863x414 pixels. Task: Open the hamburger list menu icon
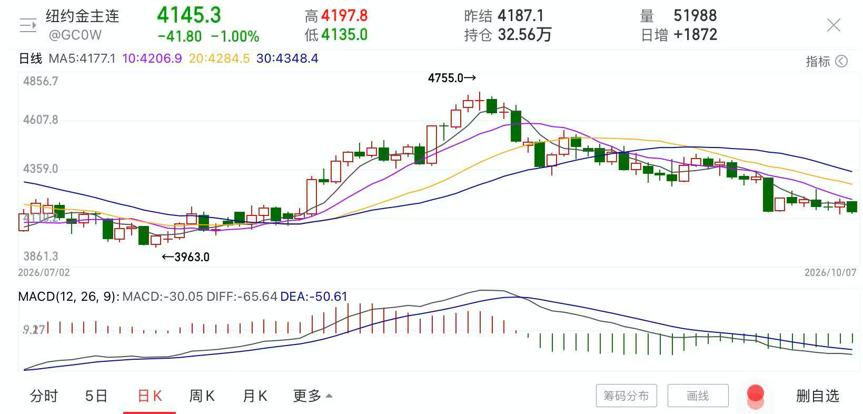tap(28, 25)
